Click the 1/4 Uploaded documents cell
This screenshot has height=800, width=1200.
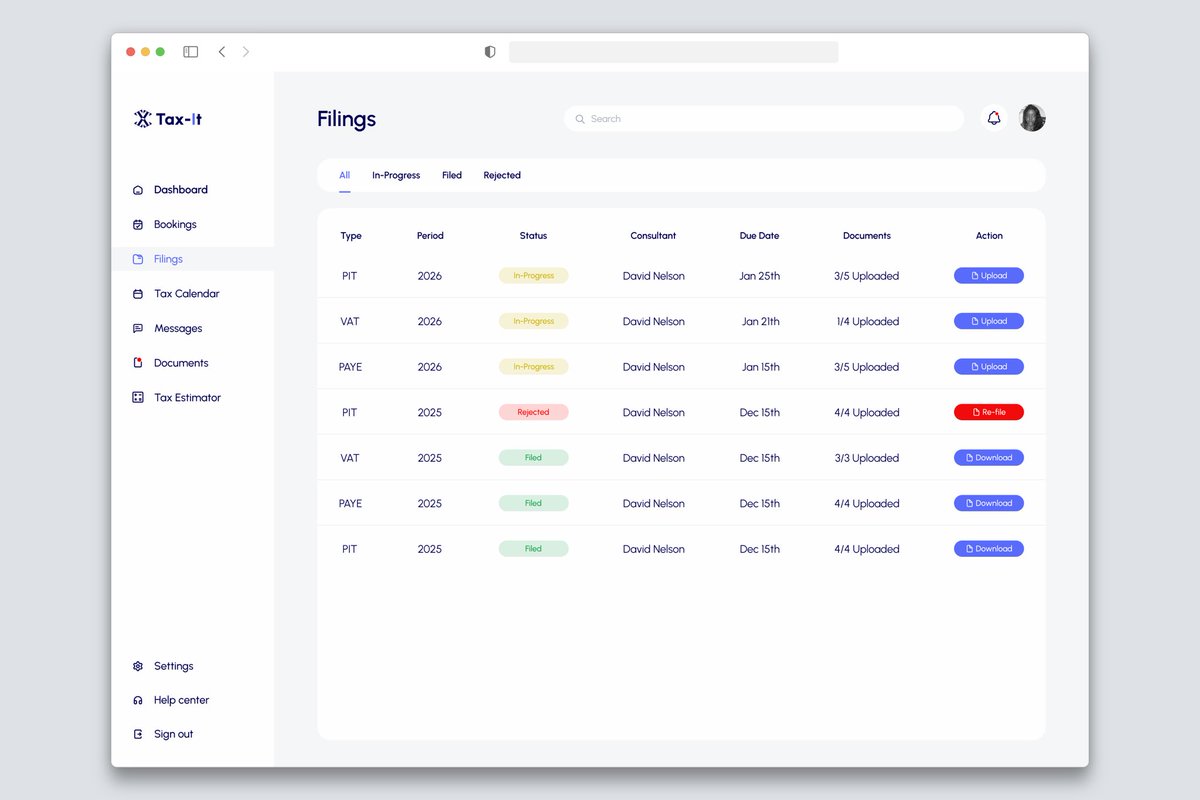pyautogui.click(x=868, y=321)
